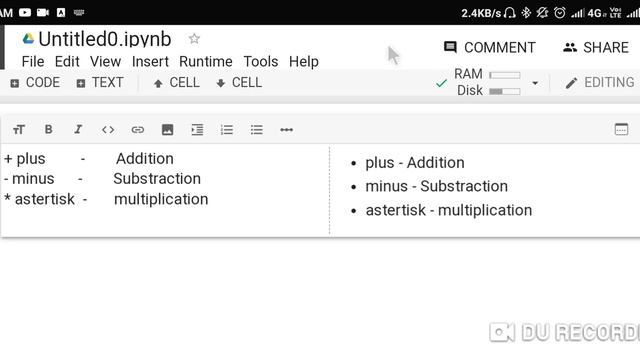Add a numbered list
640x360 pixels.
(227, 130)
